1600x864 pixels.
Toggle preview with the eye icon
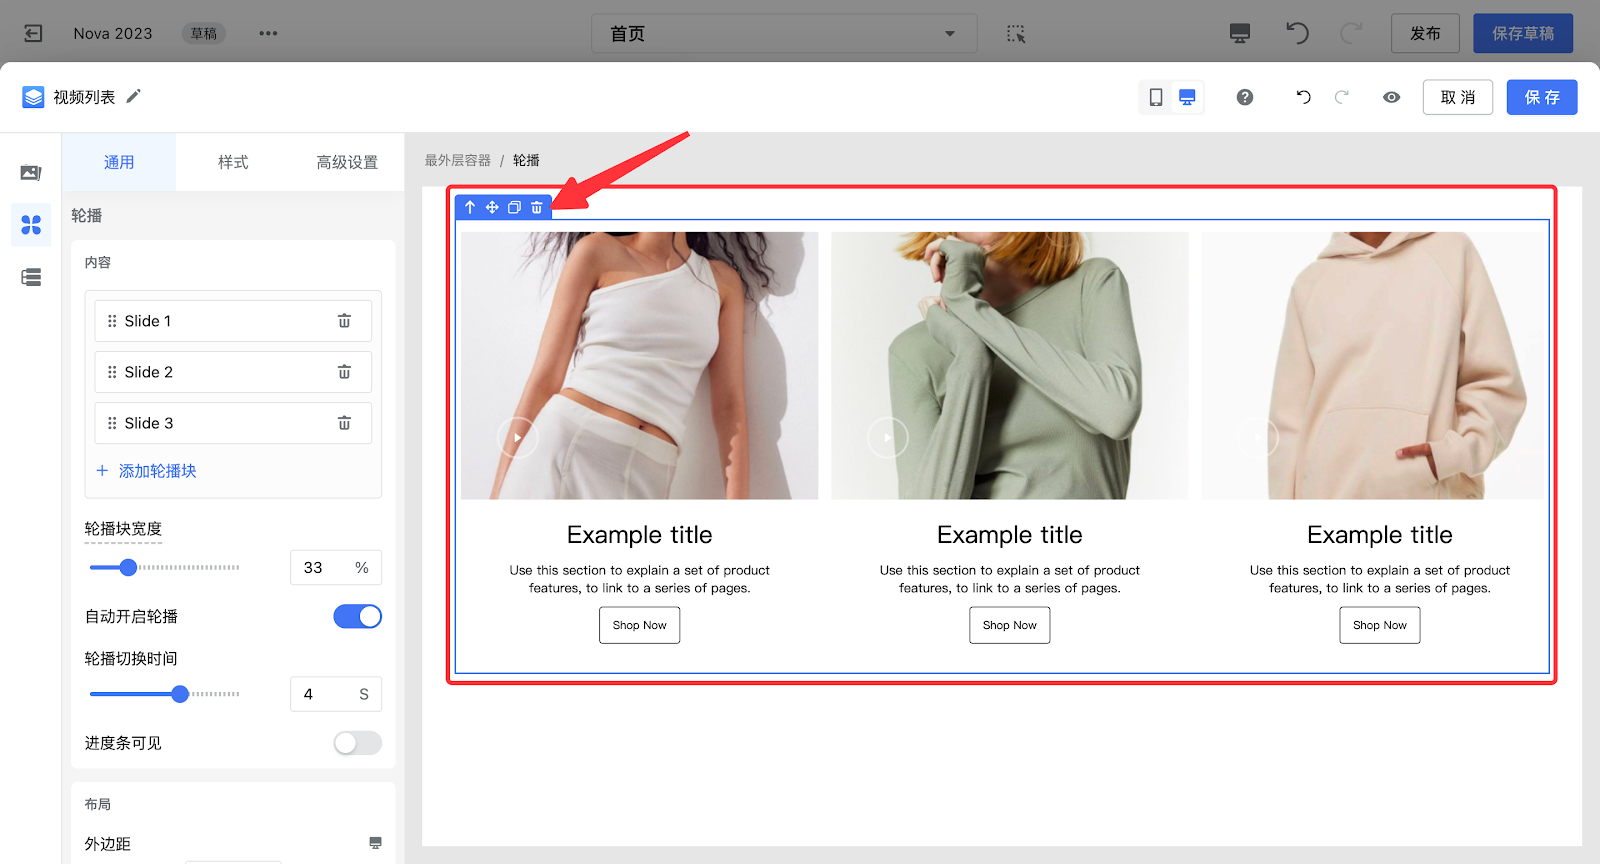pyautogui.click(x=1391, y=97)
